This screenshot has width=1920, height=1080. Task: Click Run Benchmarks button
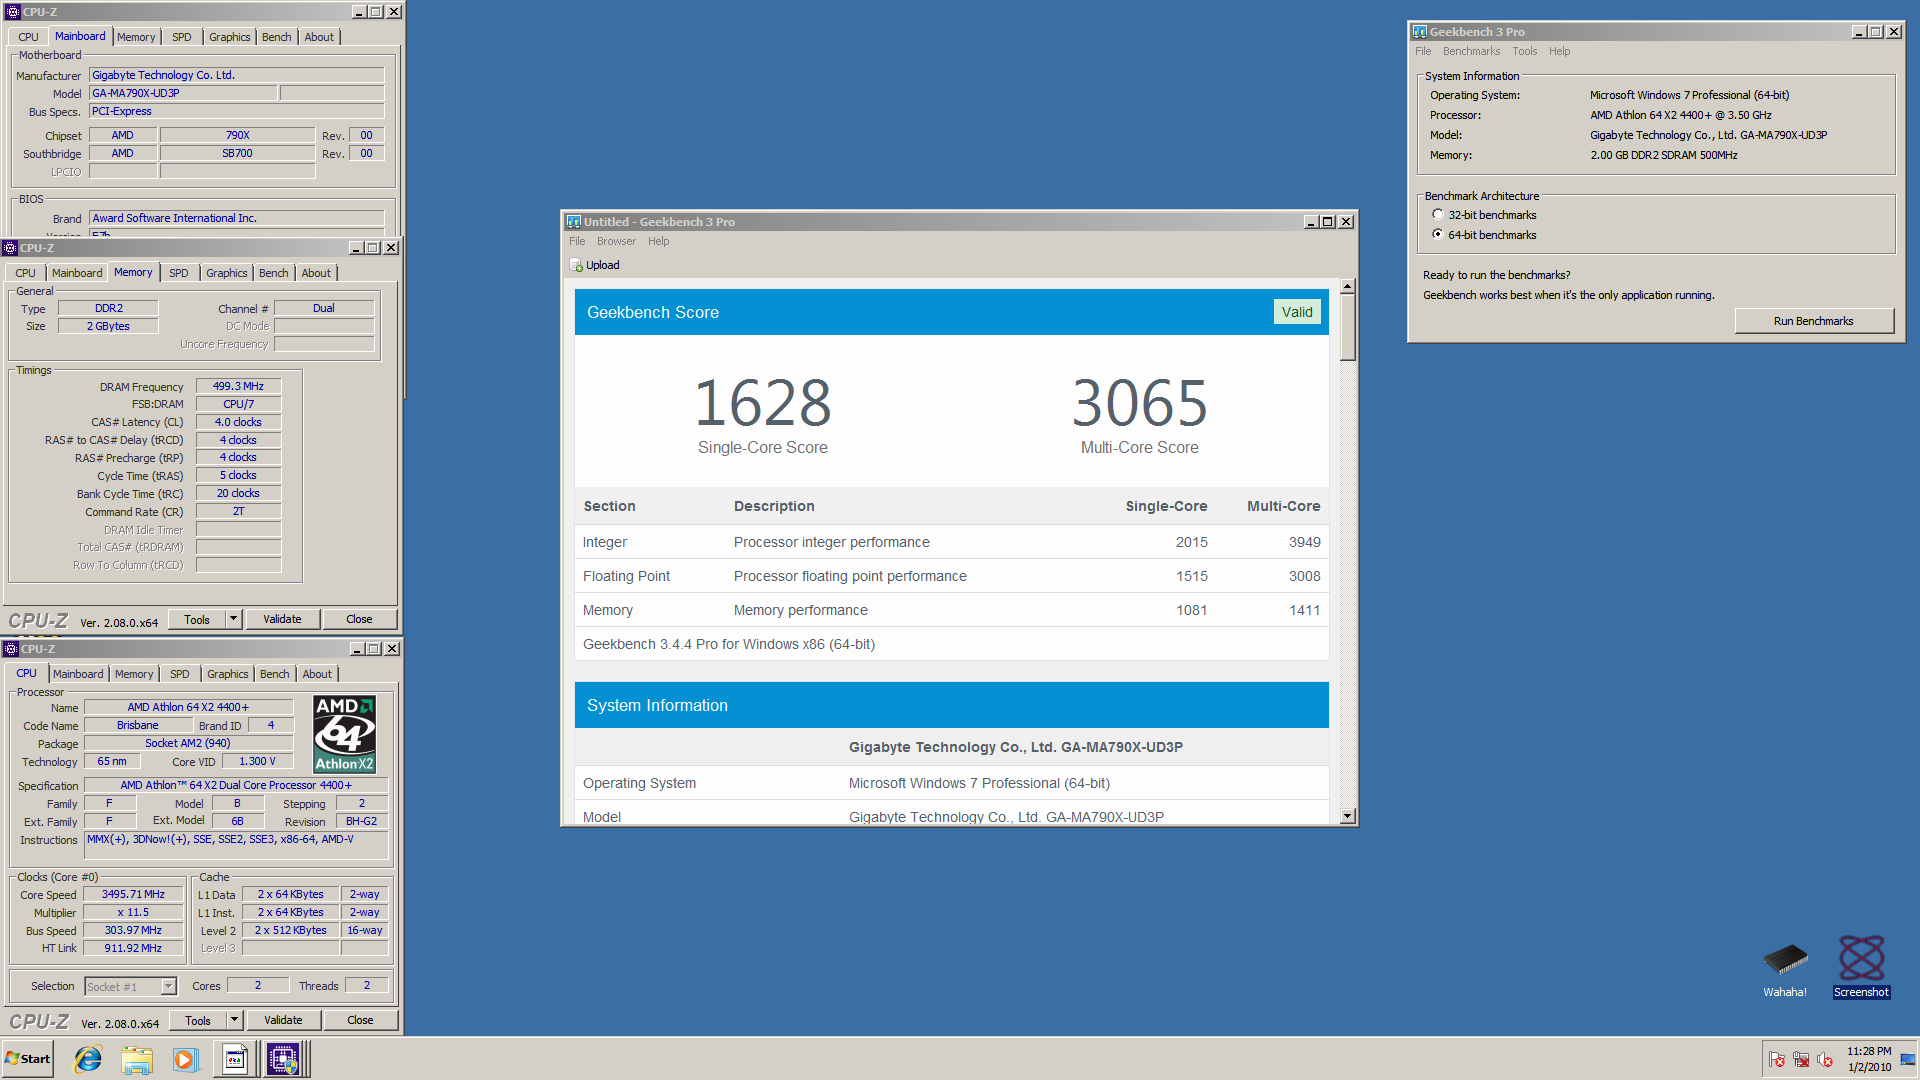(1813, 321)
